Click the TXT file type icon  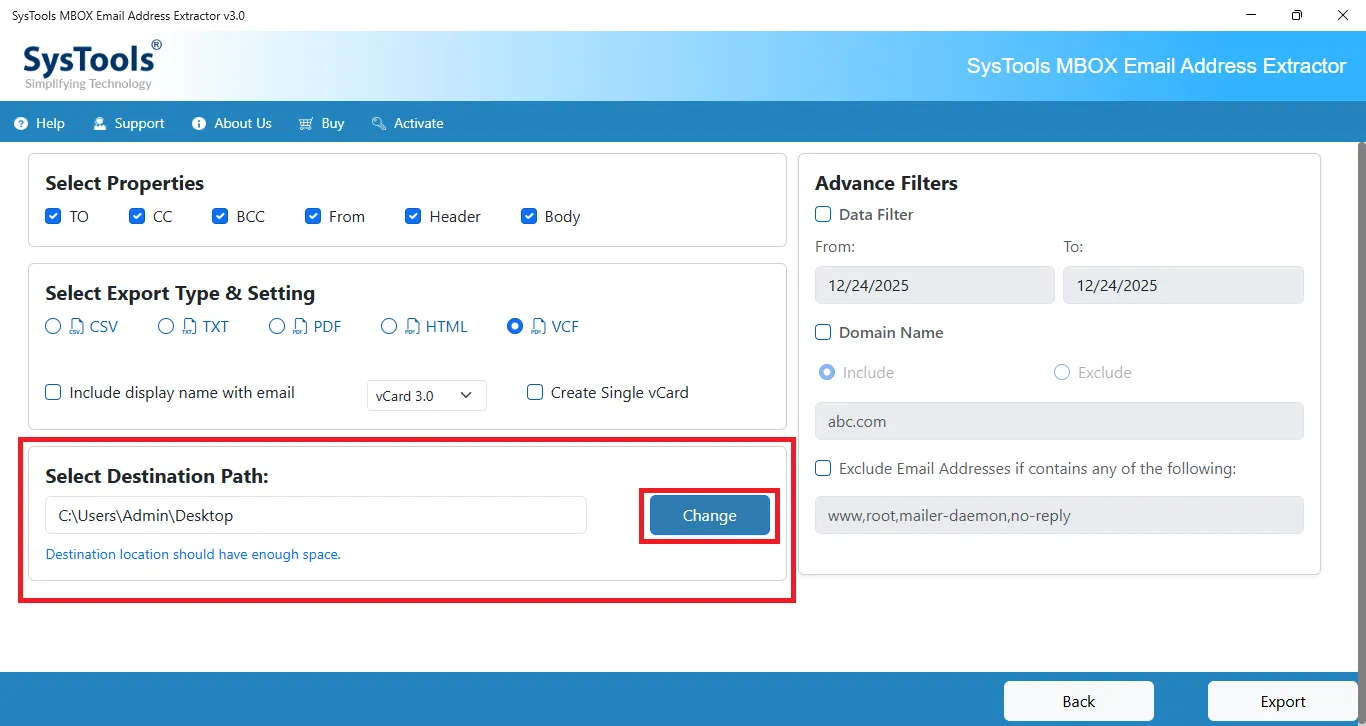click(x=190, y=326)
